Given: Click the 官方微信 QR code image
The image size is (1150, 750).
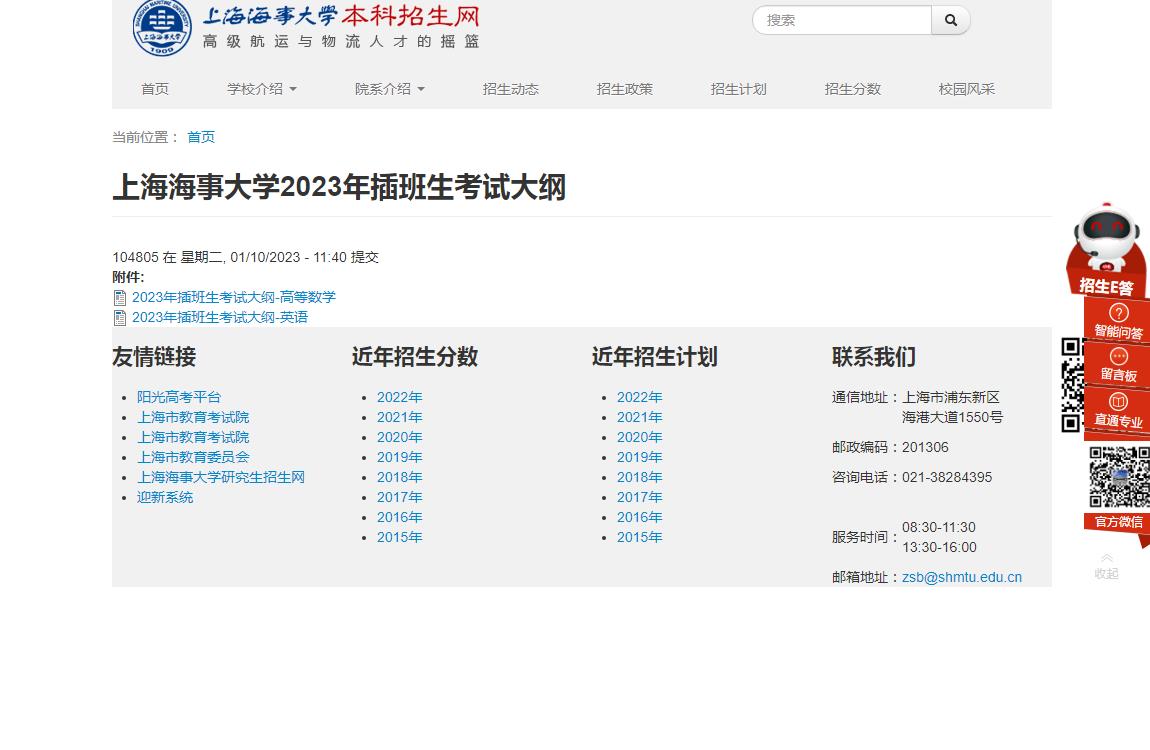Looking at the screenshot, I should tap(1118, 477).
